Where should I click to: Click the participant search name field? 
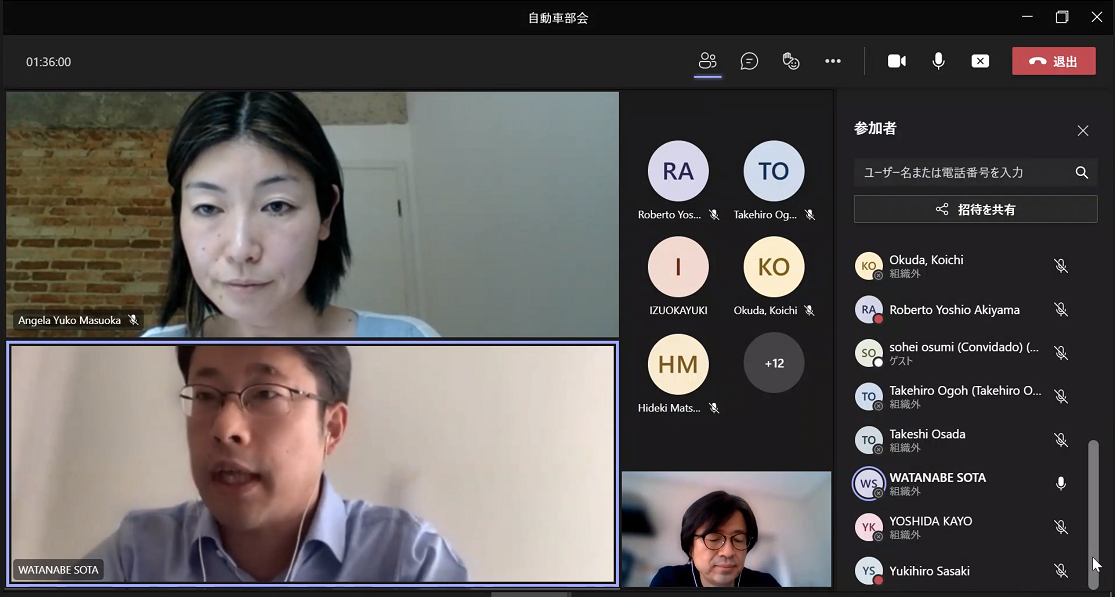coord(960,172)
